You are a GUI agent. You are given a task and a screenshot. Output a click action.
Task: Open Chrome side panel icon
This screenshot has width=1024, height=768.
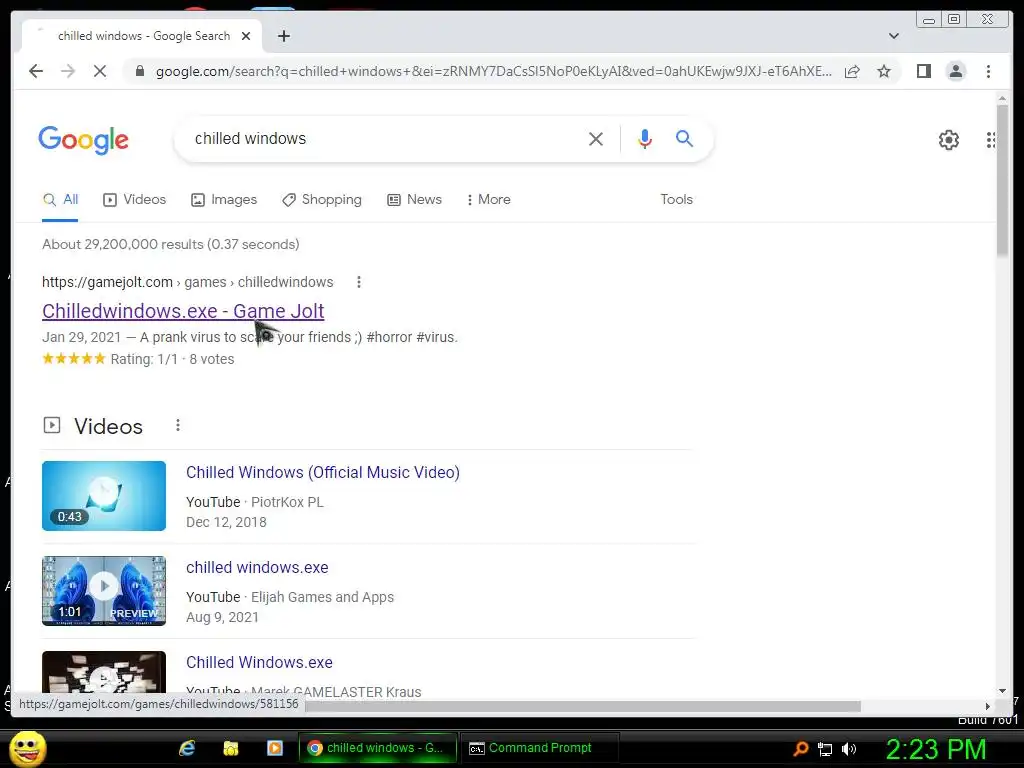[x=923, y=71]
